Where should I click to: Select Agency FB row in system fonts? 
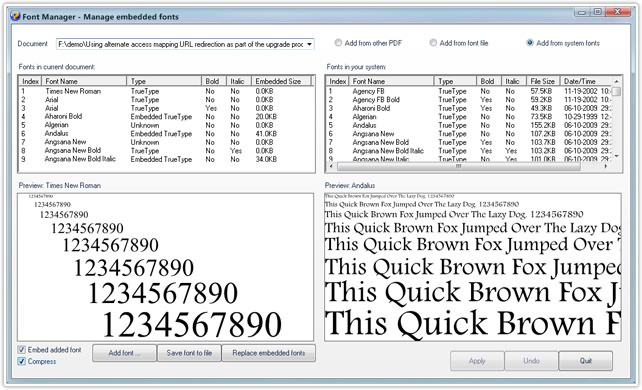469,91
